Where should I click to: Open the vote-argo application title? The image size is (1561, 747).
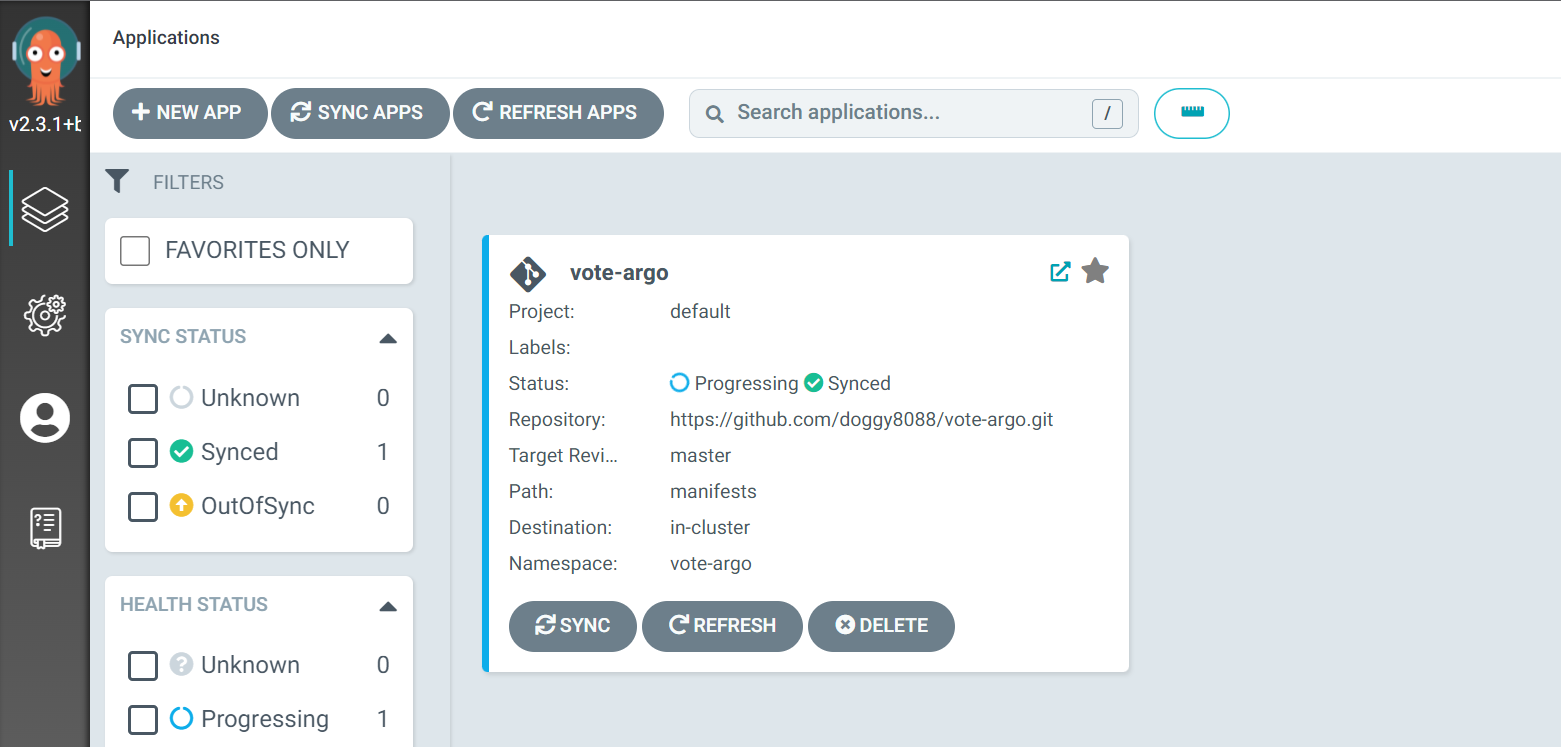[619, 272]
